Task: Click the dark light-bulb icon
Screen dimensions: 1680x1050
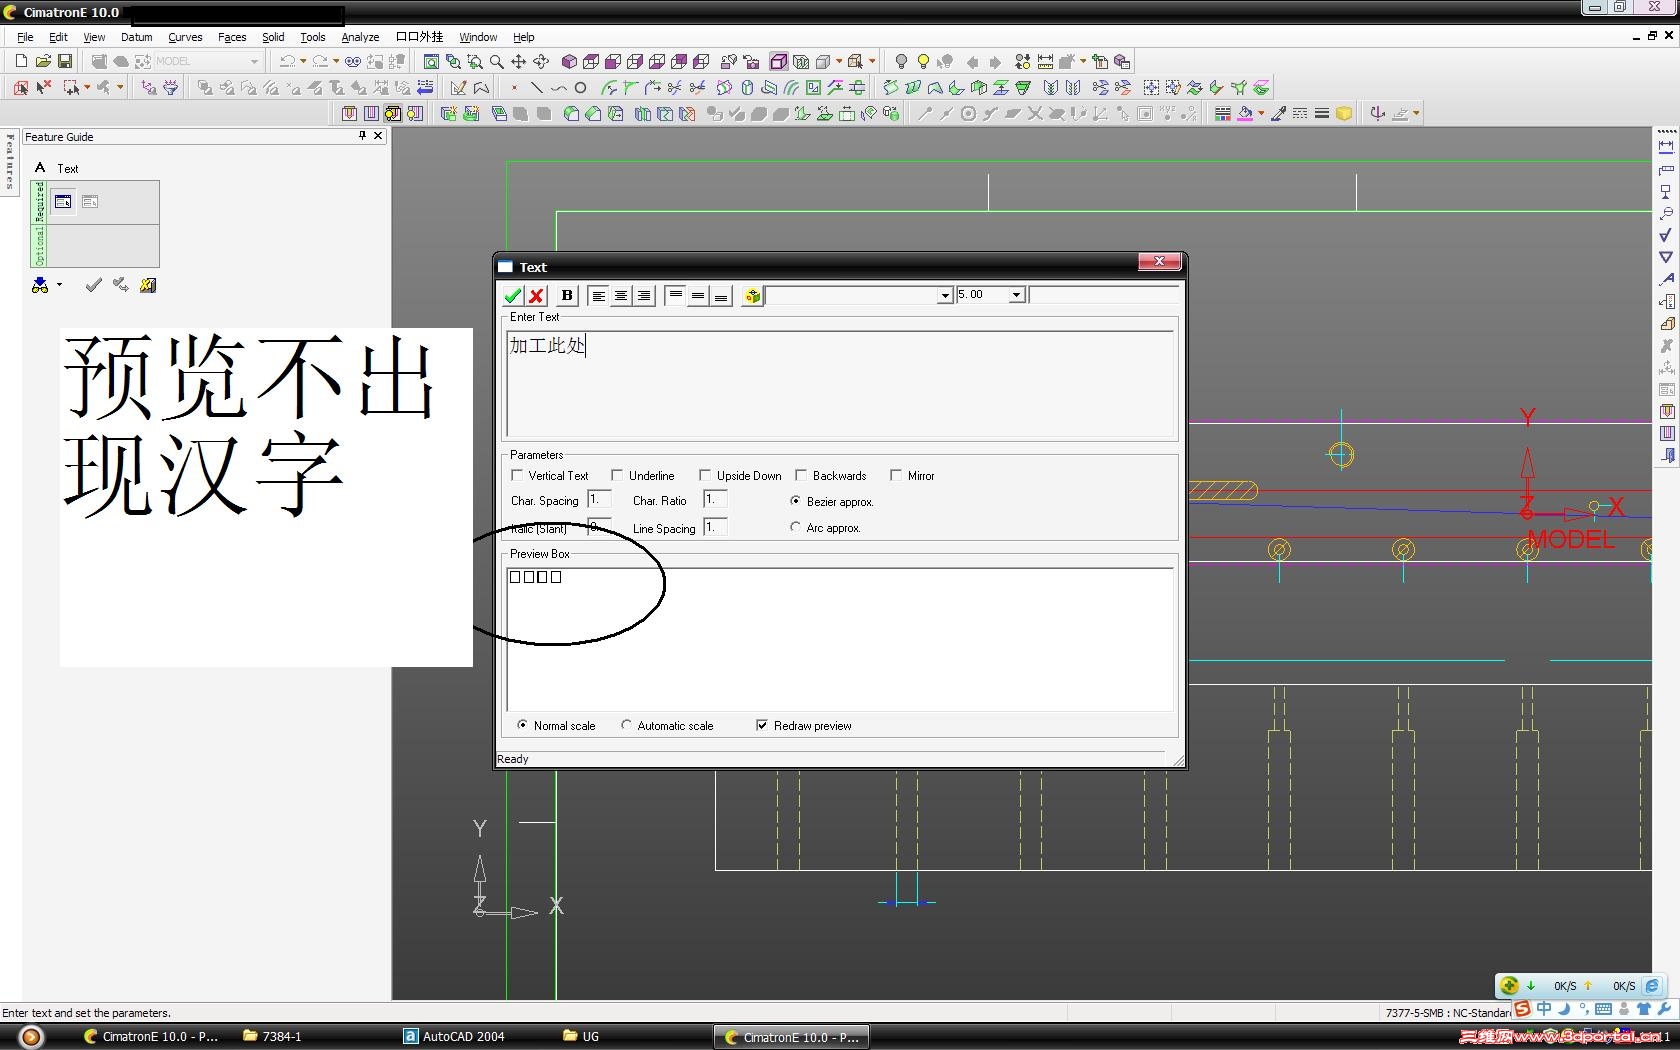Action: point(901,61)
